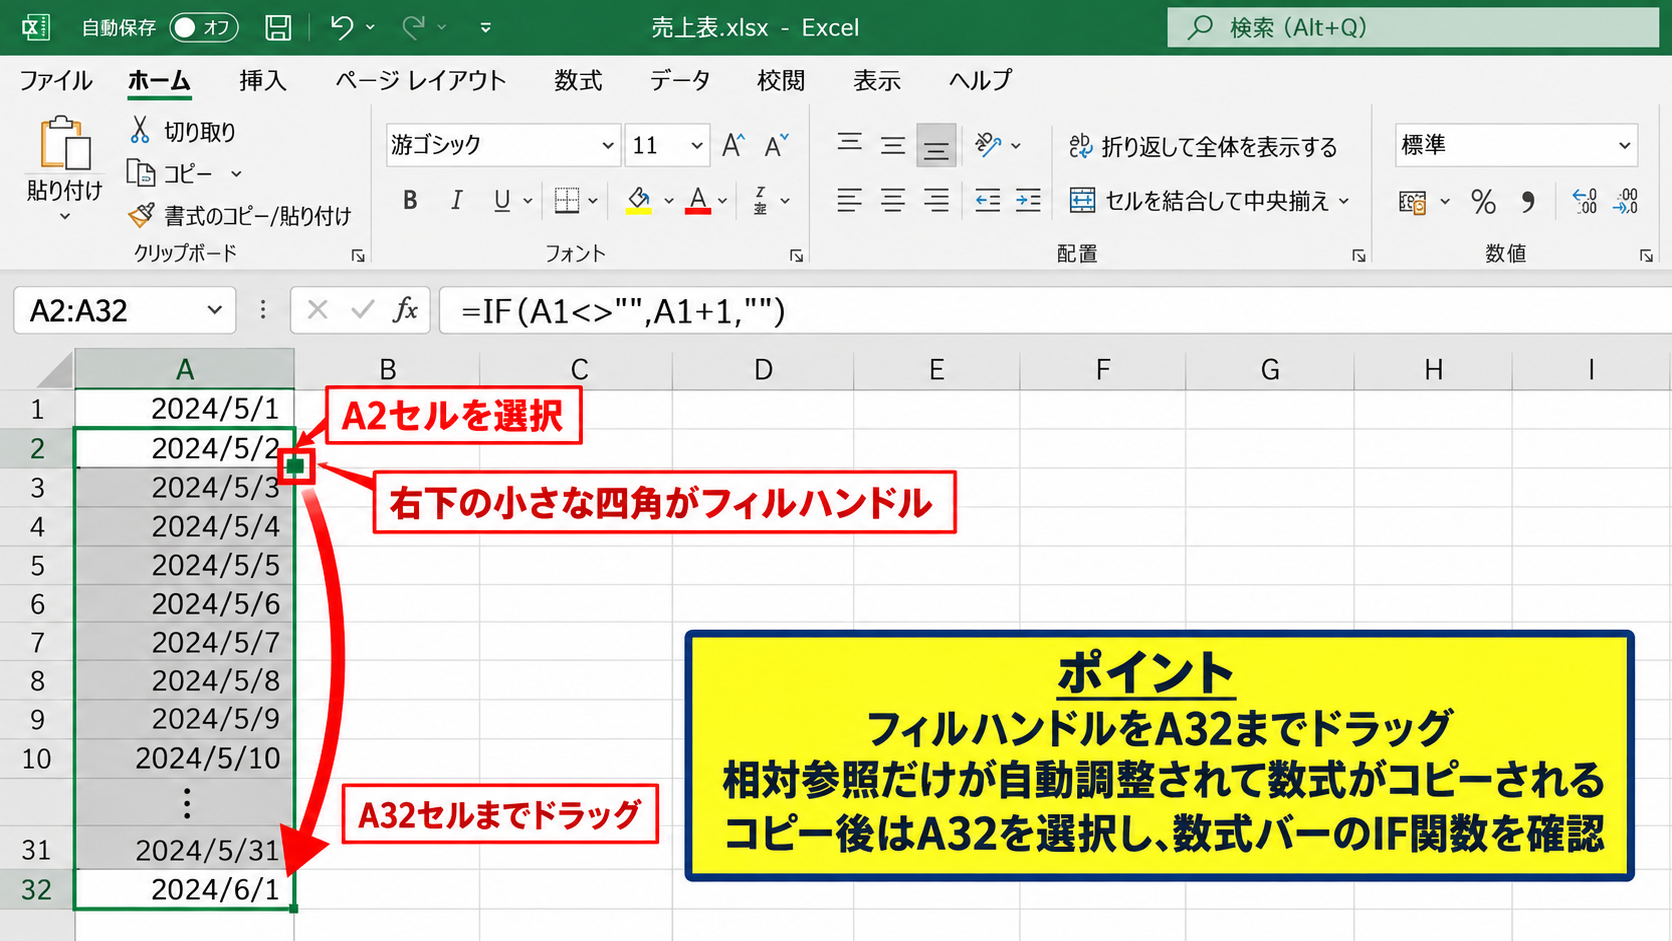Click the text orientation icon

click(x=988, y=146)
